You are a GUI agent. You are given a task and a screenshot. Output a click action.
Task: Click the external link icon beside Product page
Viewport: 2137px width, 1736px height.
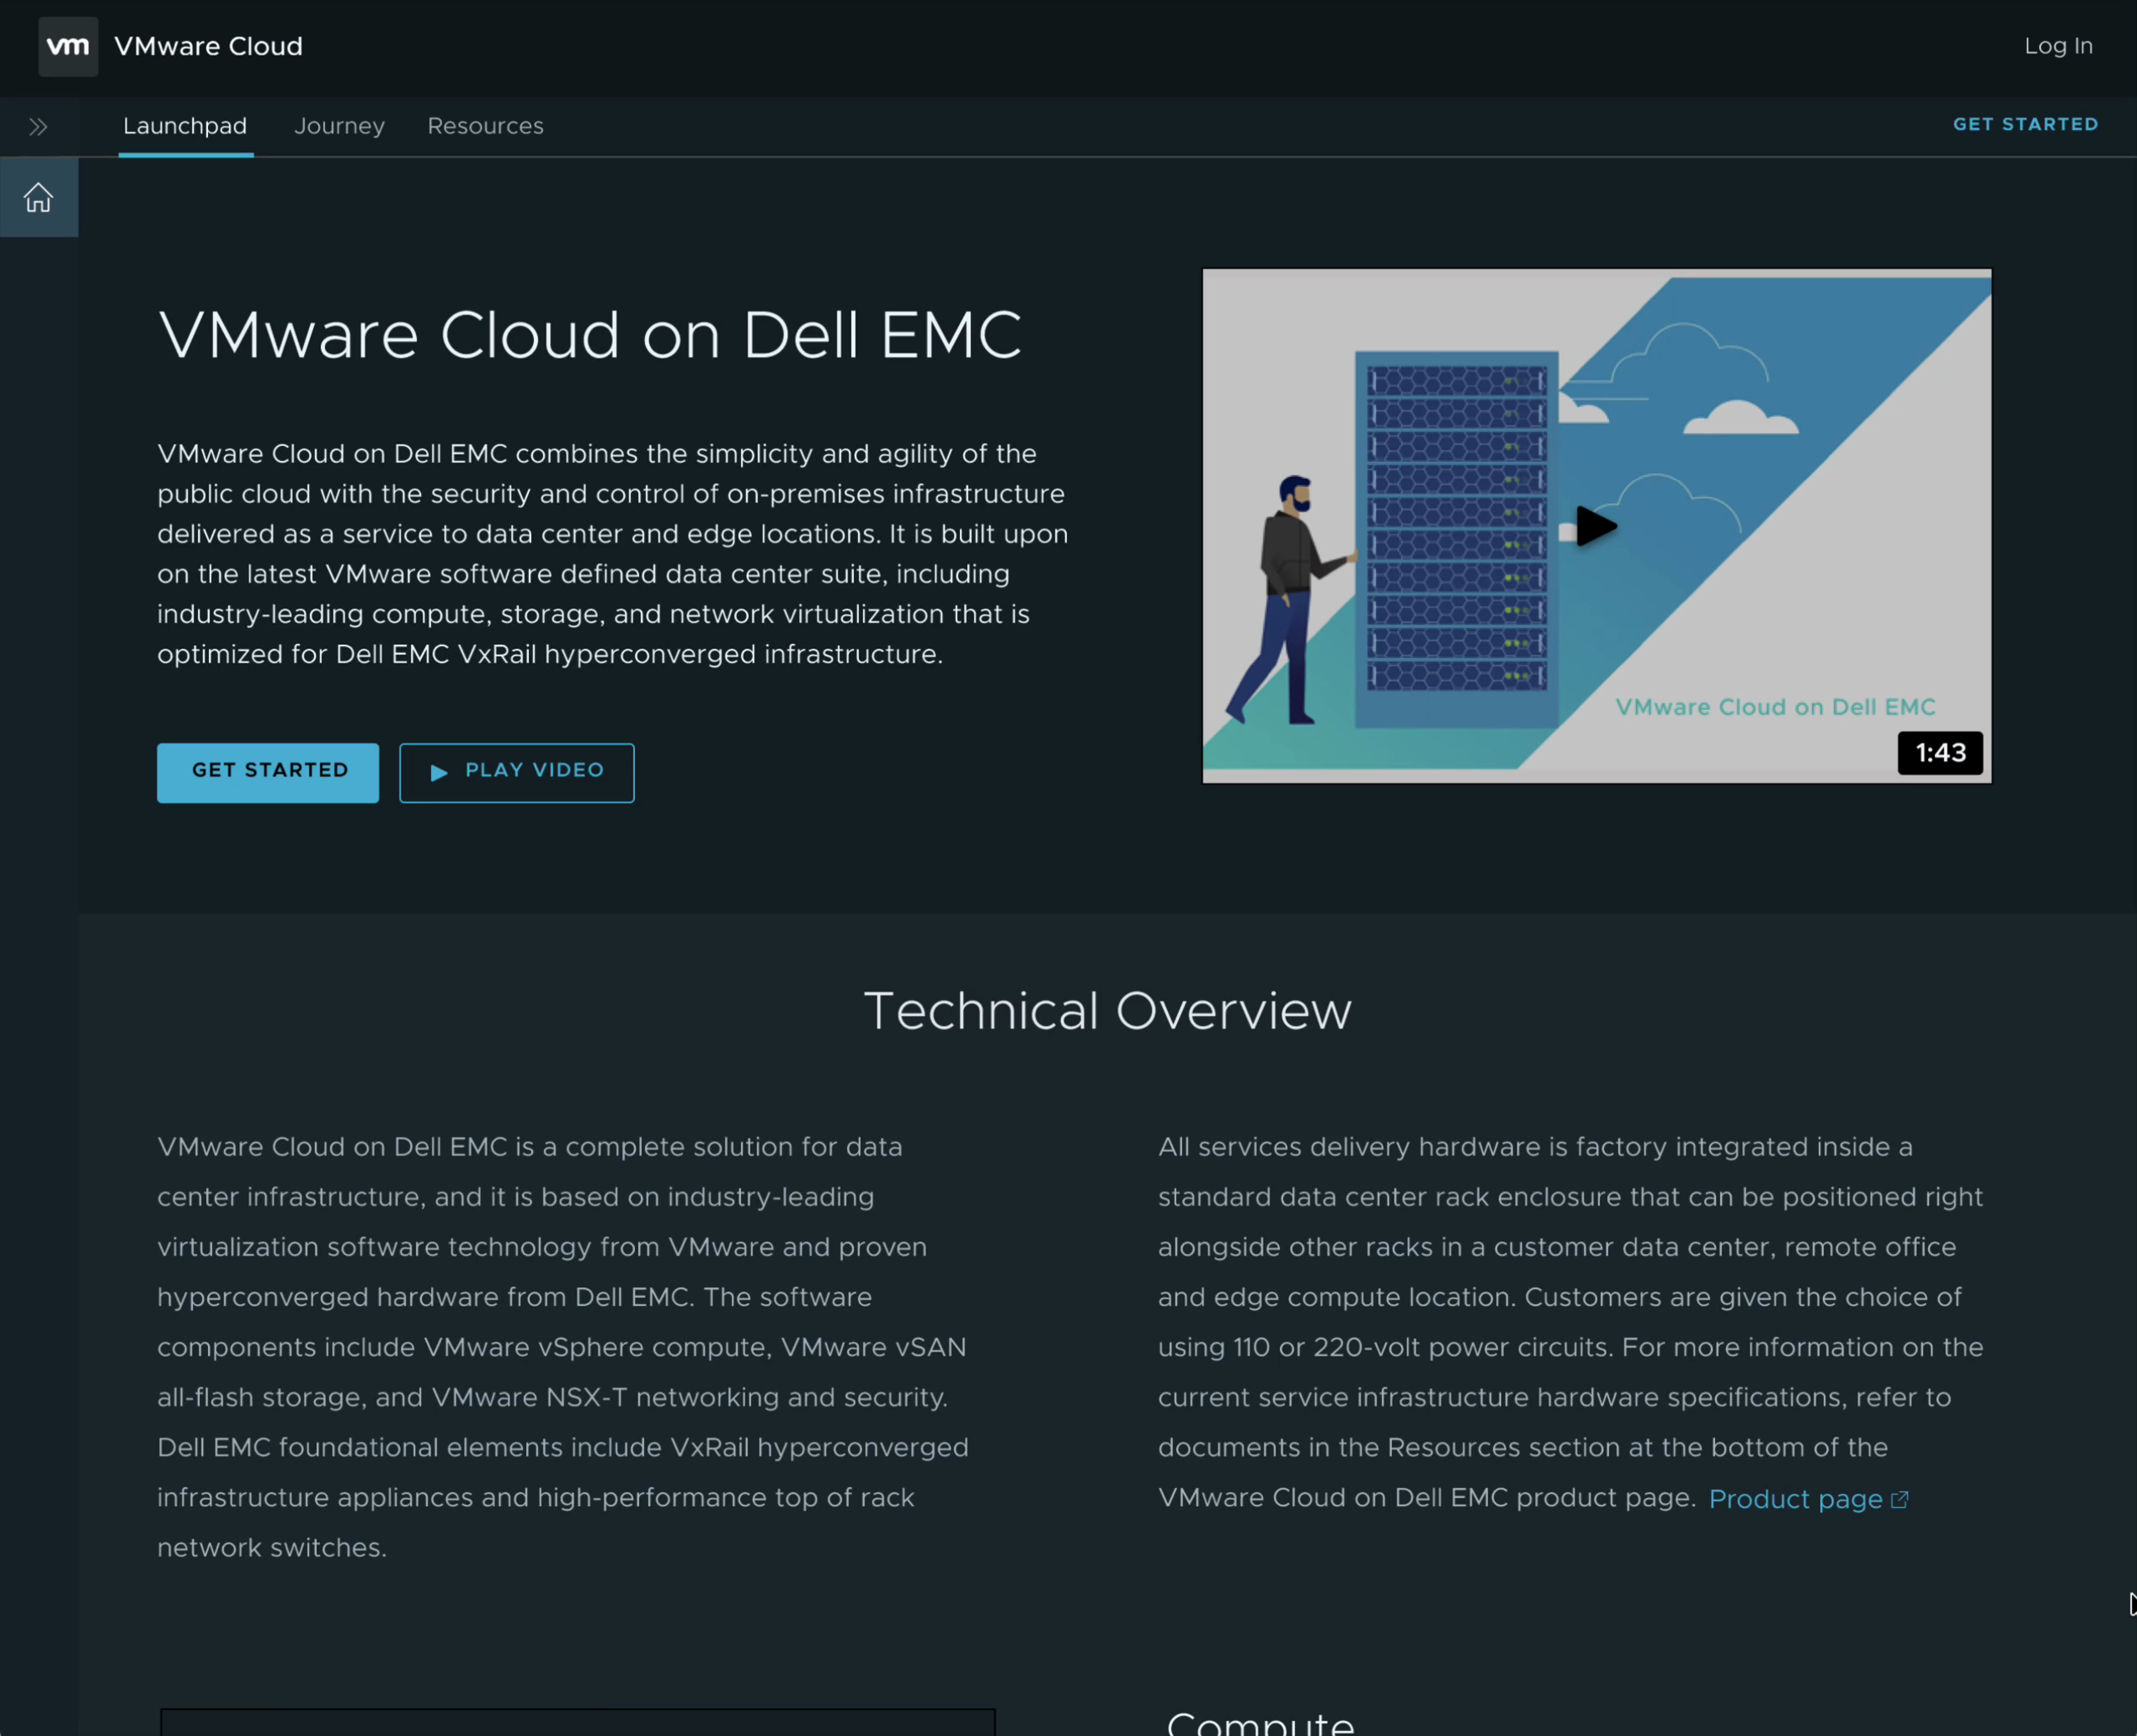click(1899, 1499)
